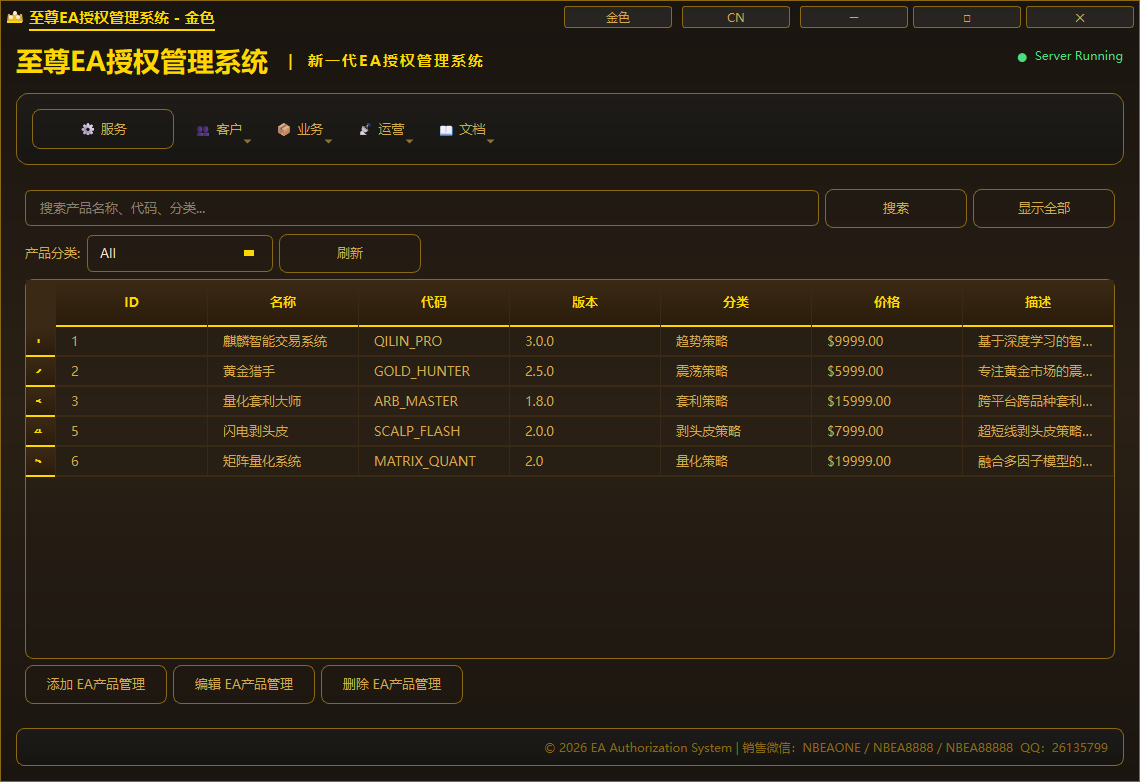1140x782 pixels.
Task: Click the green Server Running status dot
Action: (x=1022, y=57)
